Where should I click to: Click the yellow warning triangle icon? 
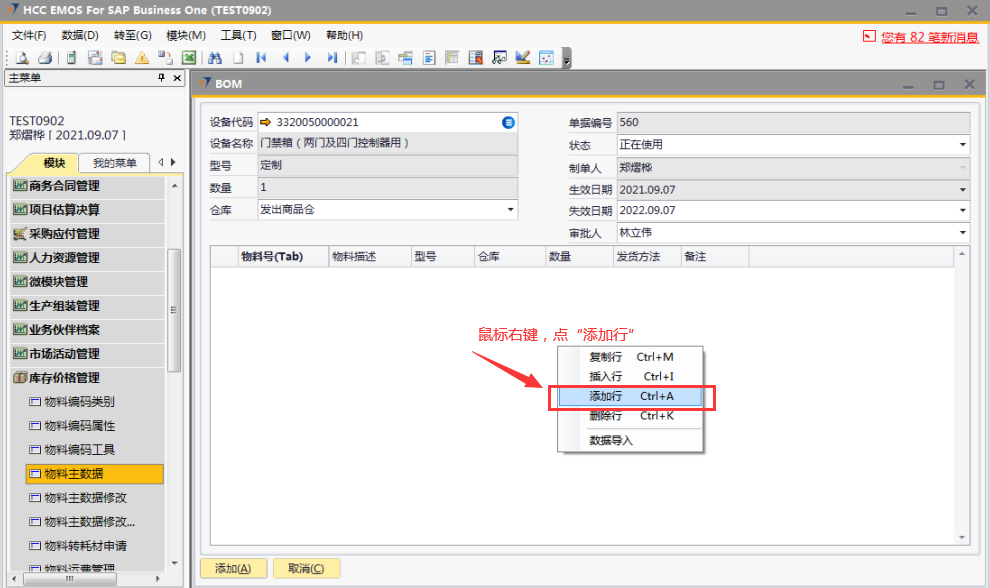coord(142,58)
